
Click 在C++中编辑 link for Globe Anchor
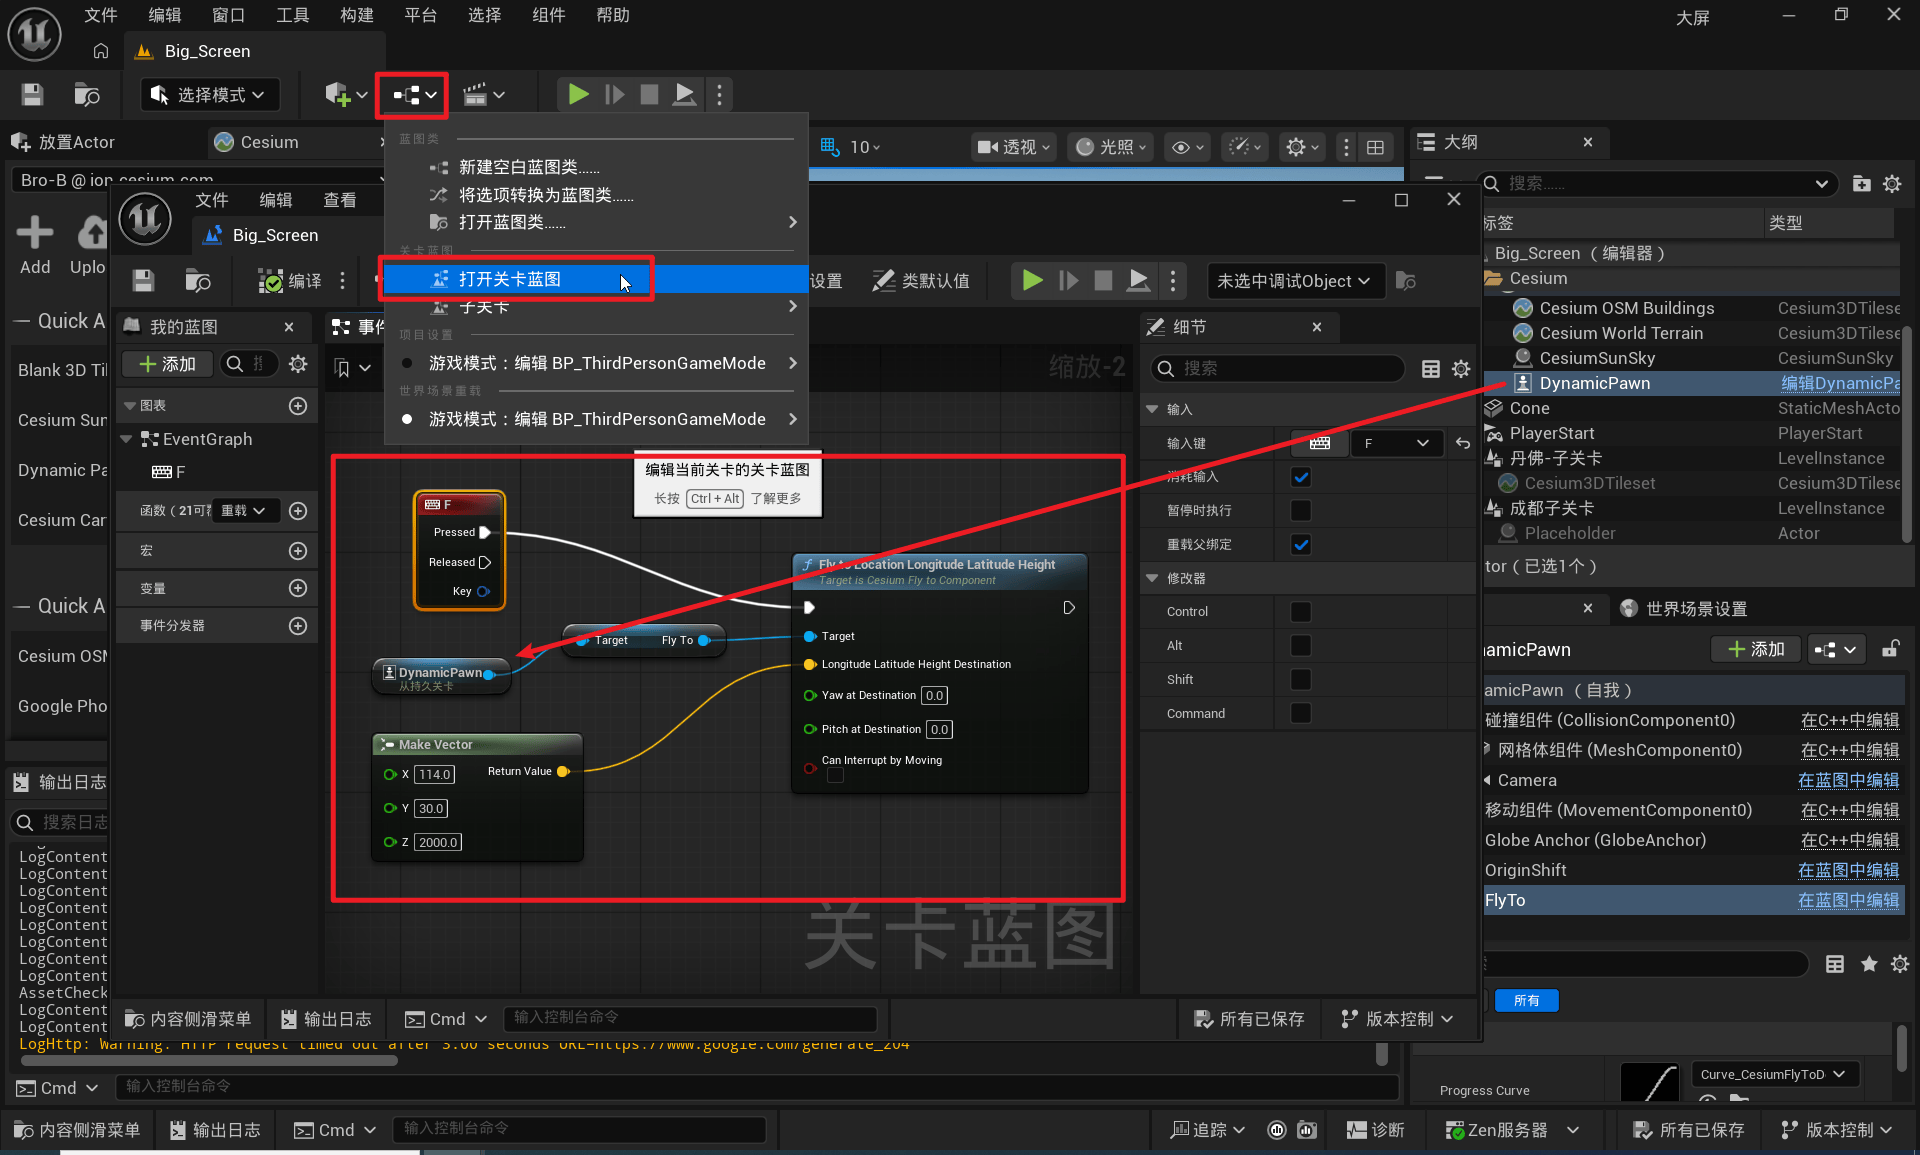pyautogui.click(x=1850, y=840)
